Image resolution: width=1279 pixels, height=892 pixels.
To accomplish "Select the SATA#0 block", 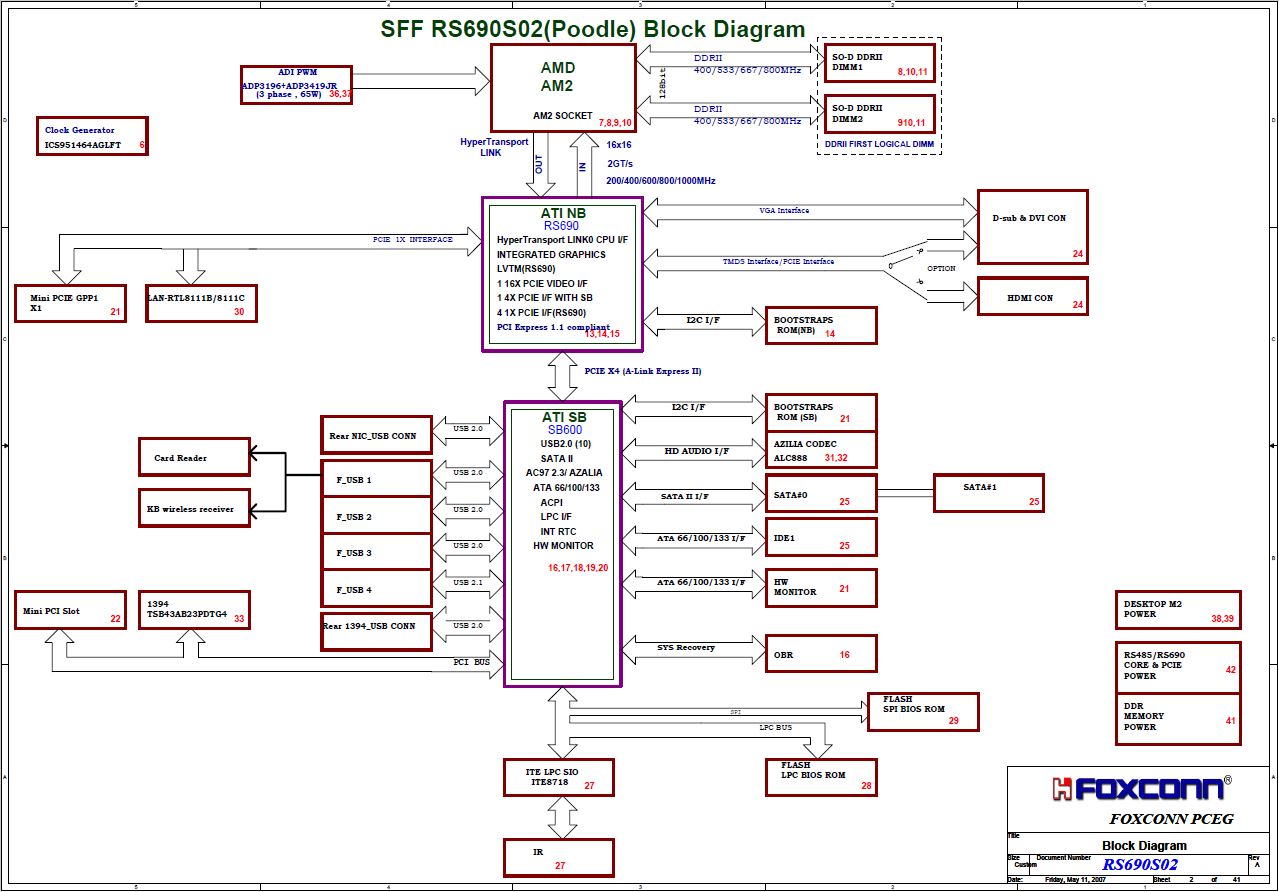I will tap(821, 494).
